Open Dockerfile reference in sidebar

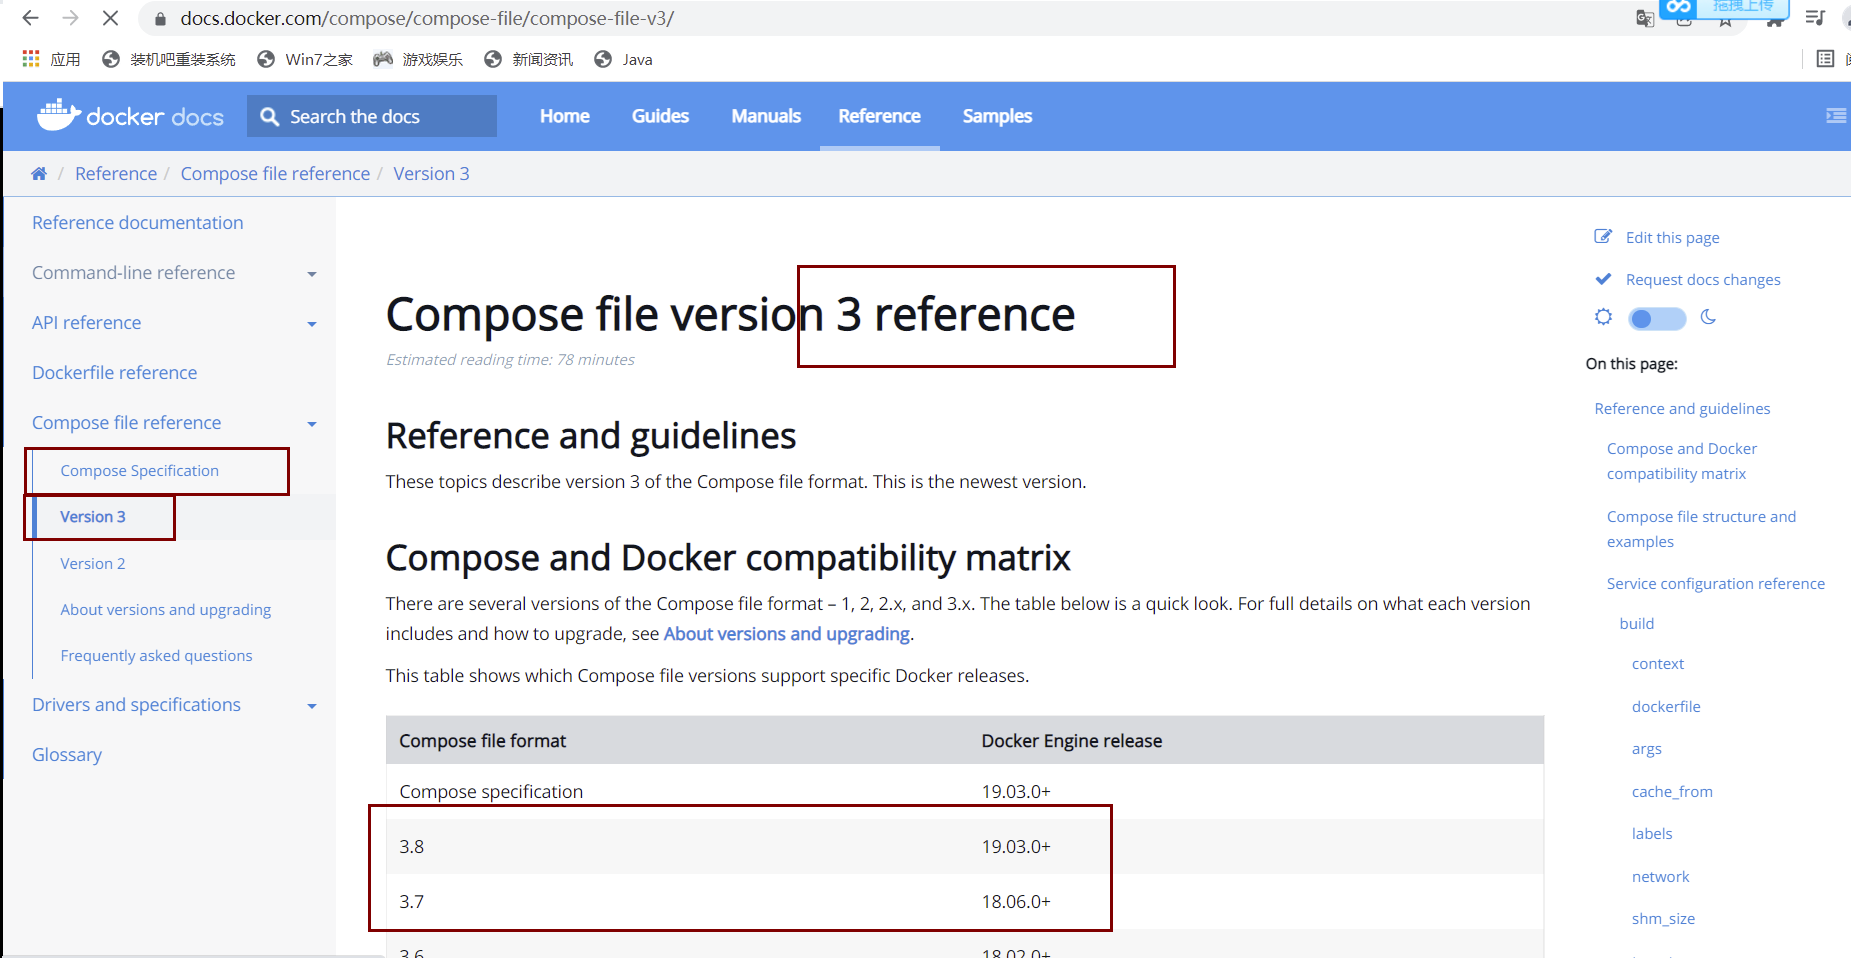coord(114,373)
